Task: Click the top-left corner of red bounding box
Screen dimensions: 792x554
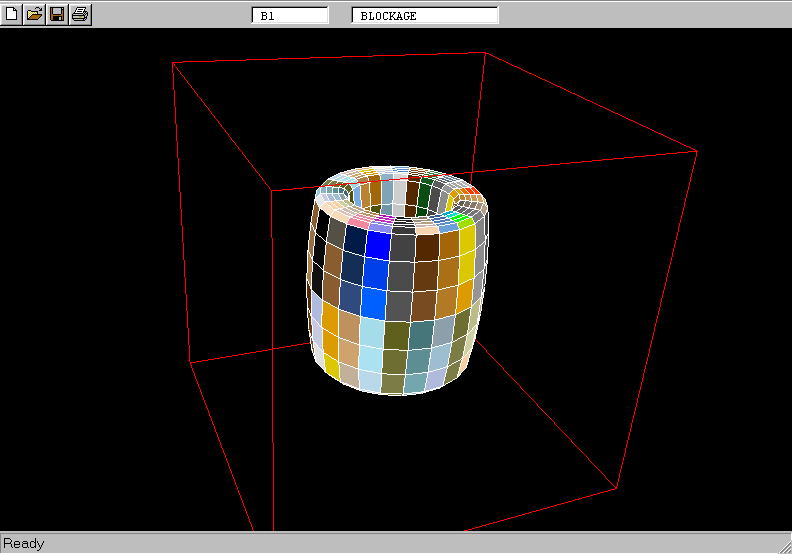Action: tap(173, 63)
